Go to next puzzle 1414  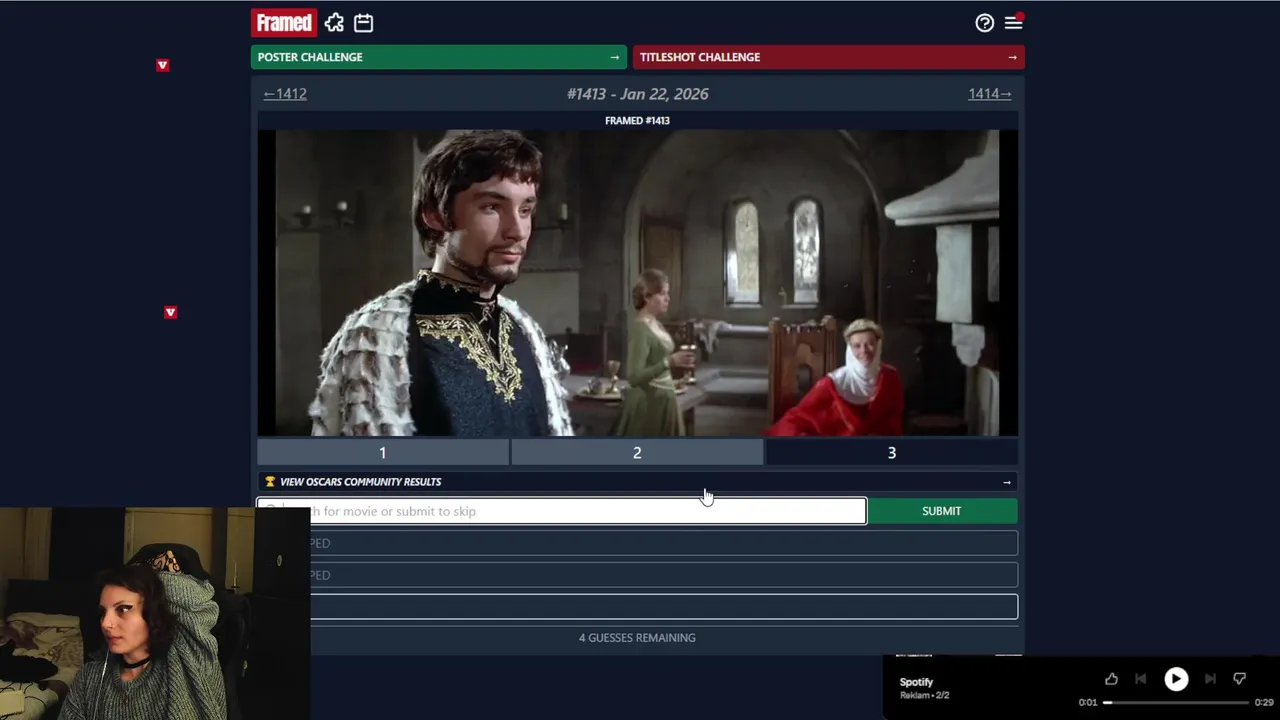click(x=990, y=94)
